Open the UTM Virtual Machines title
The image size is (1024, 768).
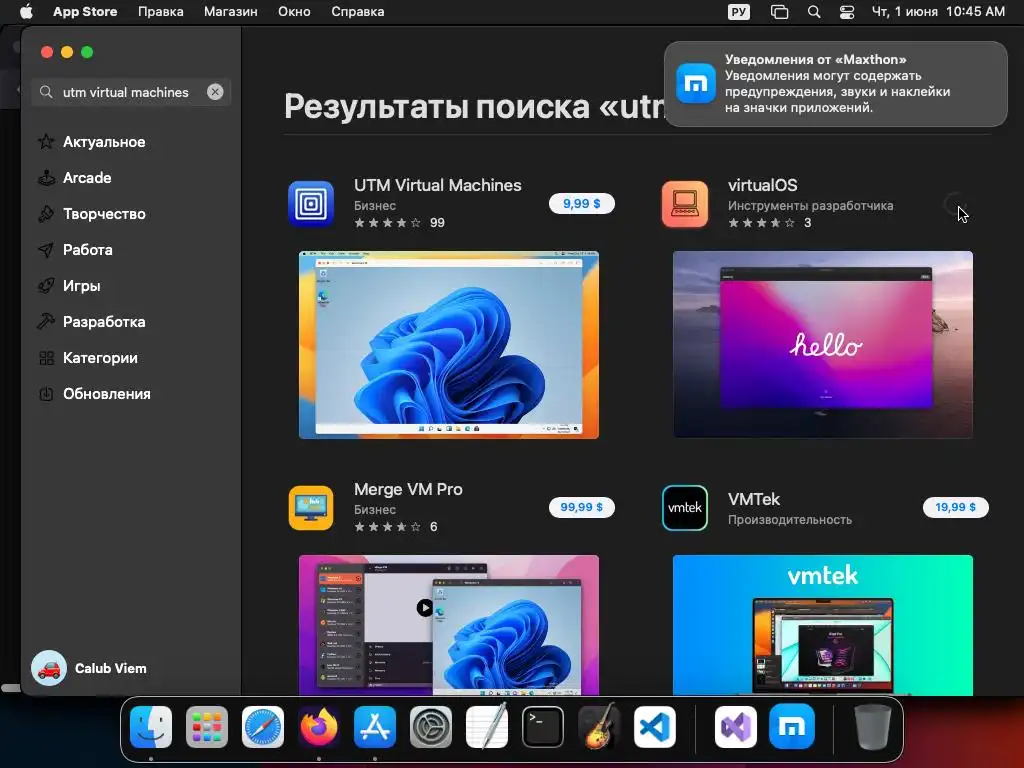[x=438, y=185]
